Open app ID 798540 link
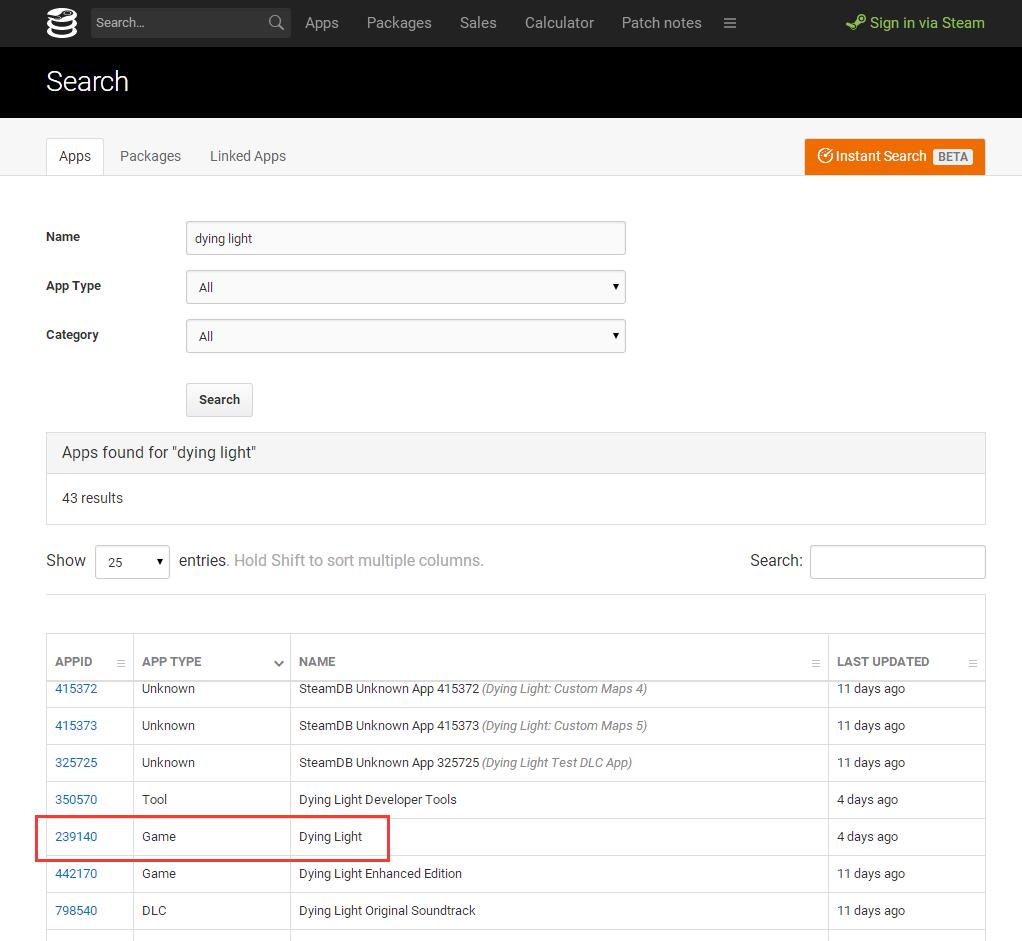The width and height of the screenshot is (1022, 941). [x=76, y=911]
